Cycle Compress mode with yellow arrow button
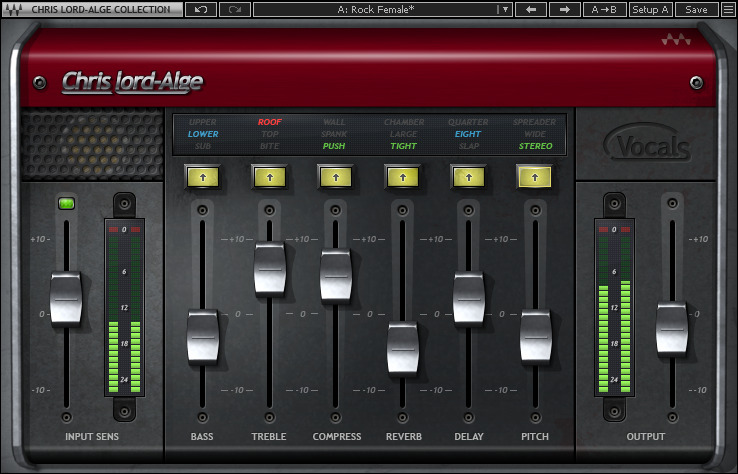 point(336,178)
